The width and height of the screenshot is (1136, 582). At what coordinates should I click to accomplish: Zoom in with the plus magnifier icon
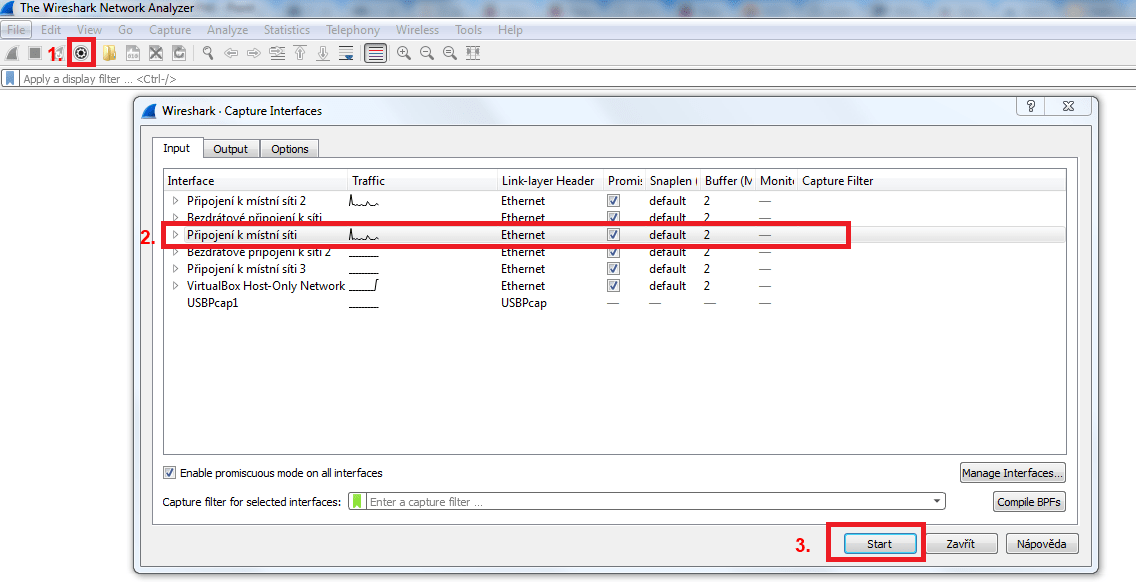(404, 53)
